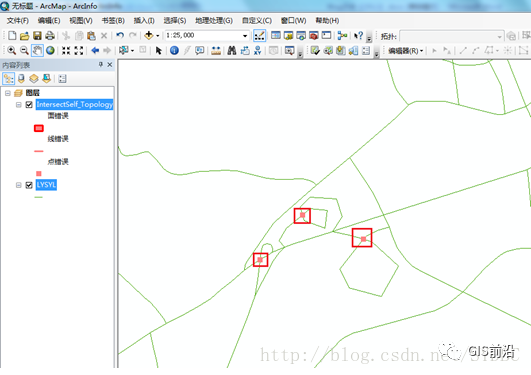Go back to previous extent
Image resolution: width=531 pixels, height=375 pixels.
point(95,50)
